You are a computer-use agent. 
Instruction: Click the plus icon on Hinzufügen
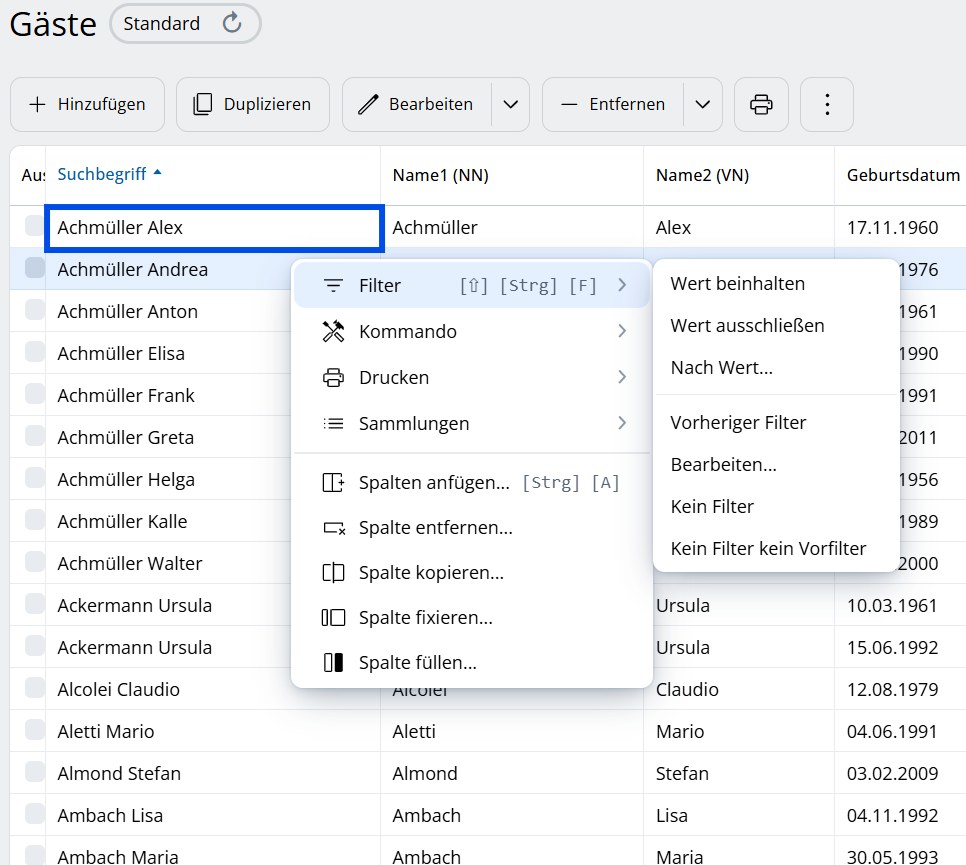[x=37, y=105]
